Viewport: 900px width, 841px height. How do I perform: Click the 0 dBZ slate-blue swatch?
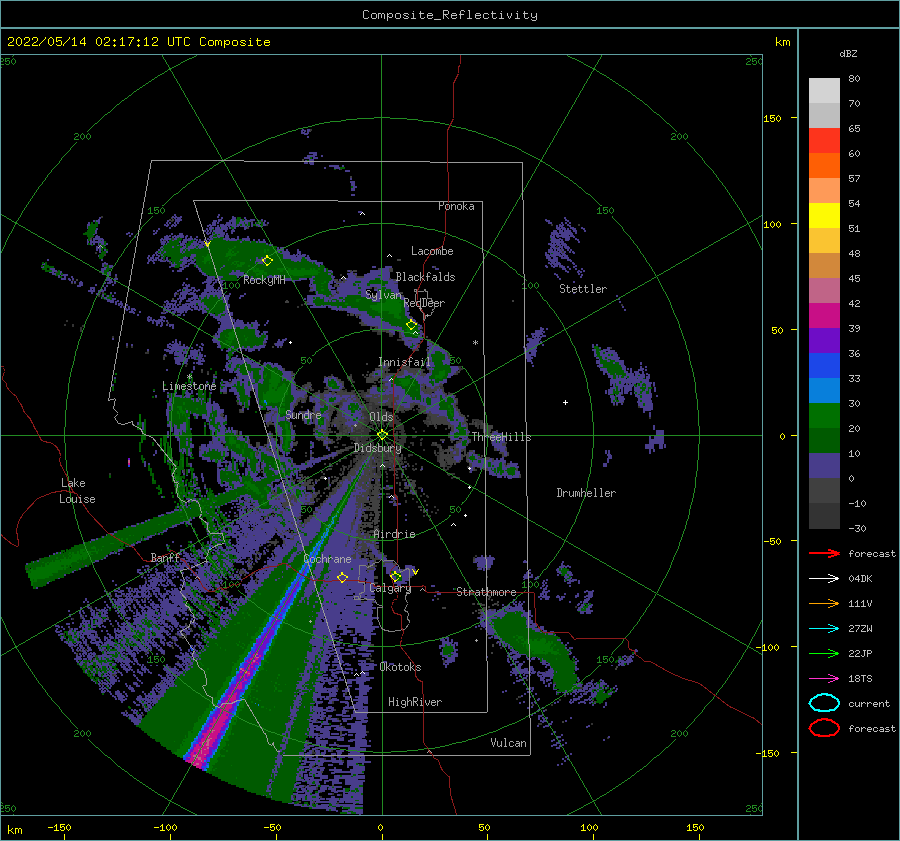(x=824, y=466)
